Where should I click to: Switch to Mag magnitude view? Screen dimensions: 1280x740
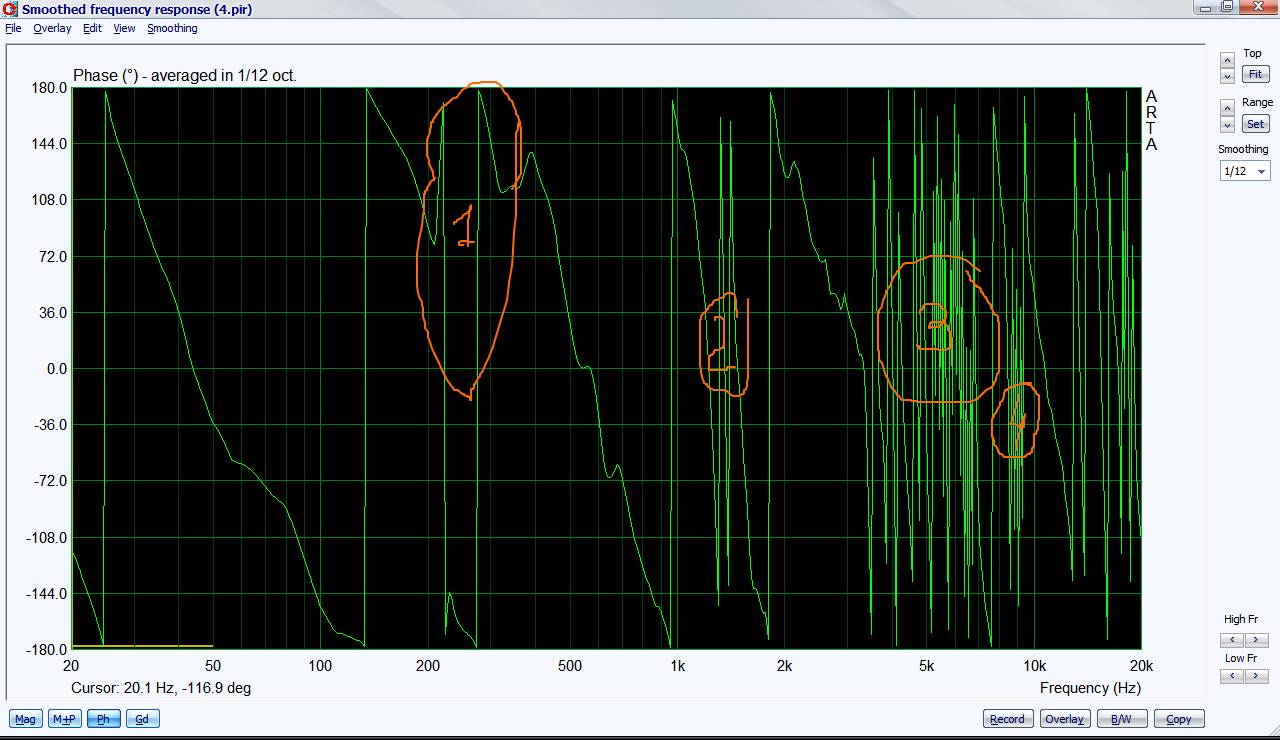click(x=25, y=719)
